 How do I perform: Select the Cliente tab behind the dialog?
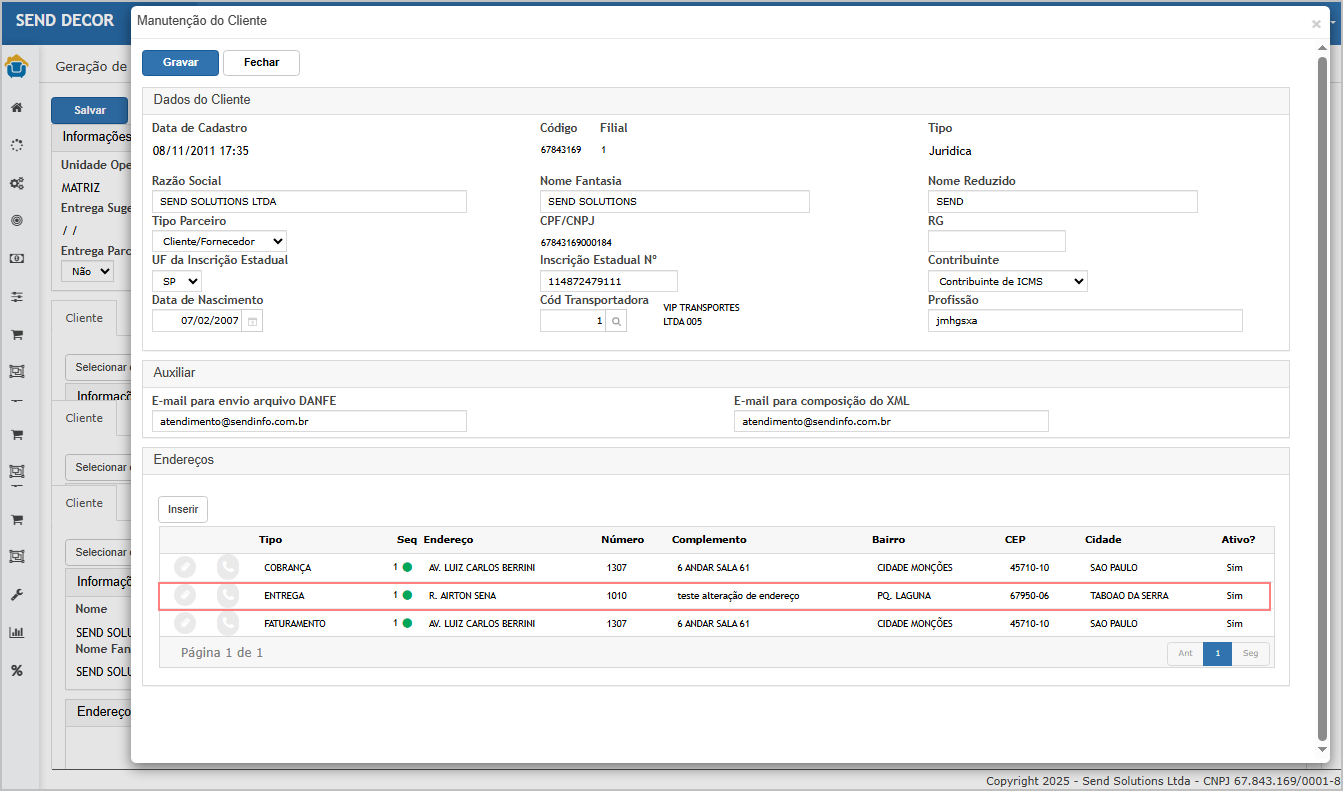click(84, 318)
